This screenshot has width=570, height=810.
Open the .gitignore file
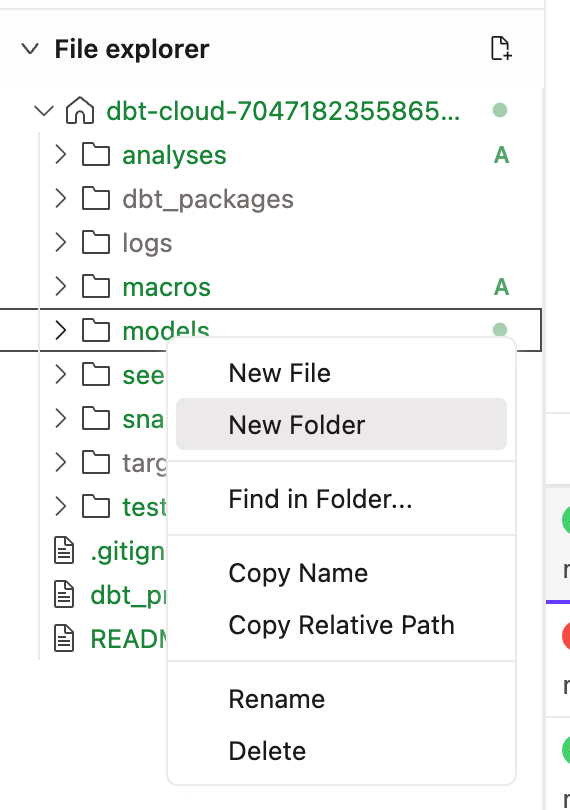(x=128, y=552)
